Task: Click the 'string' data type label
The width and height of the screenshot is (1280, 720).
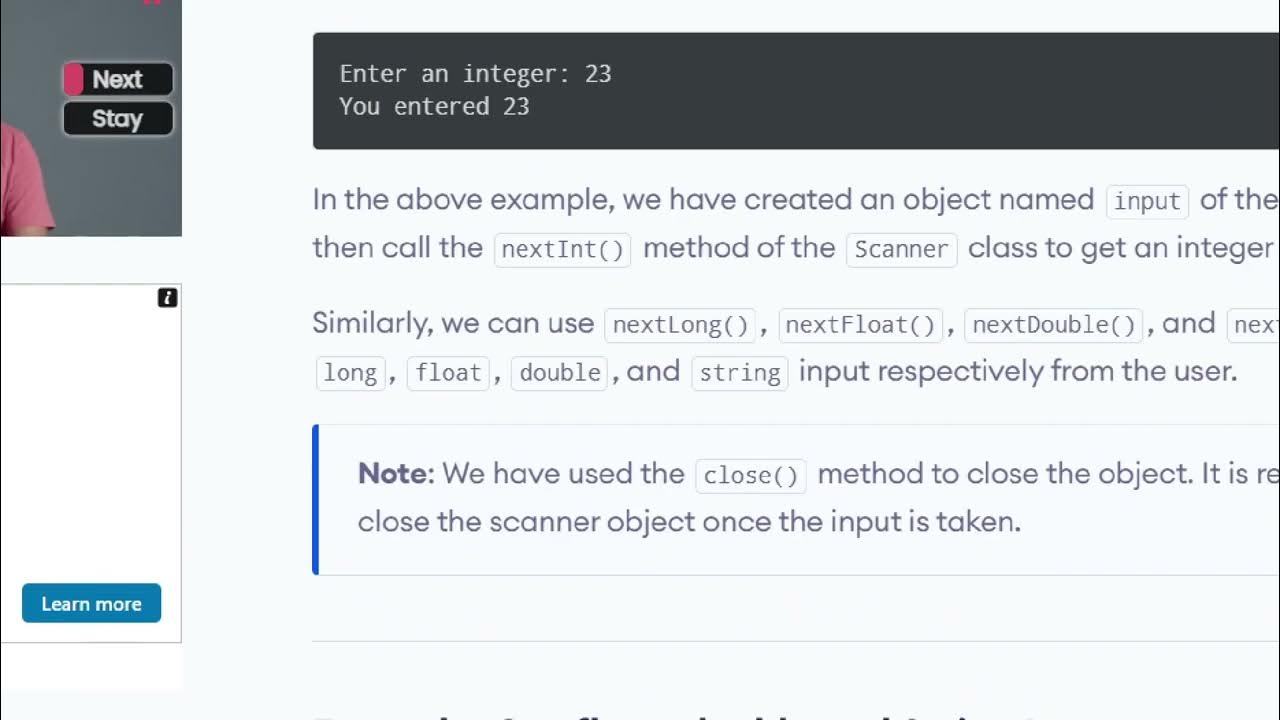Action: click(740, 373)
